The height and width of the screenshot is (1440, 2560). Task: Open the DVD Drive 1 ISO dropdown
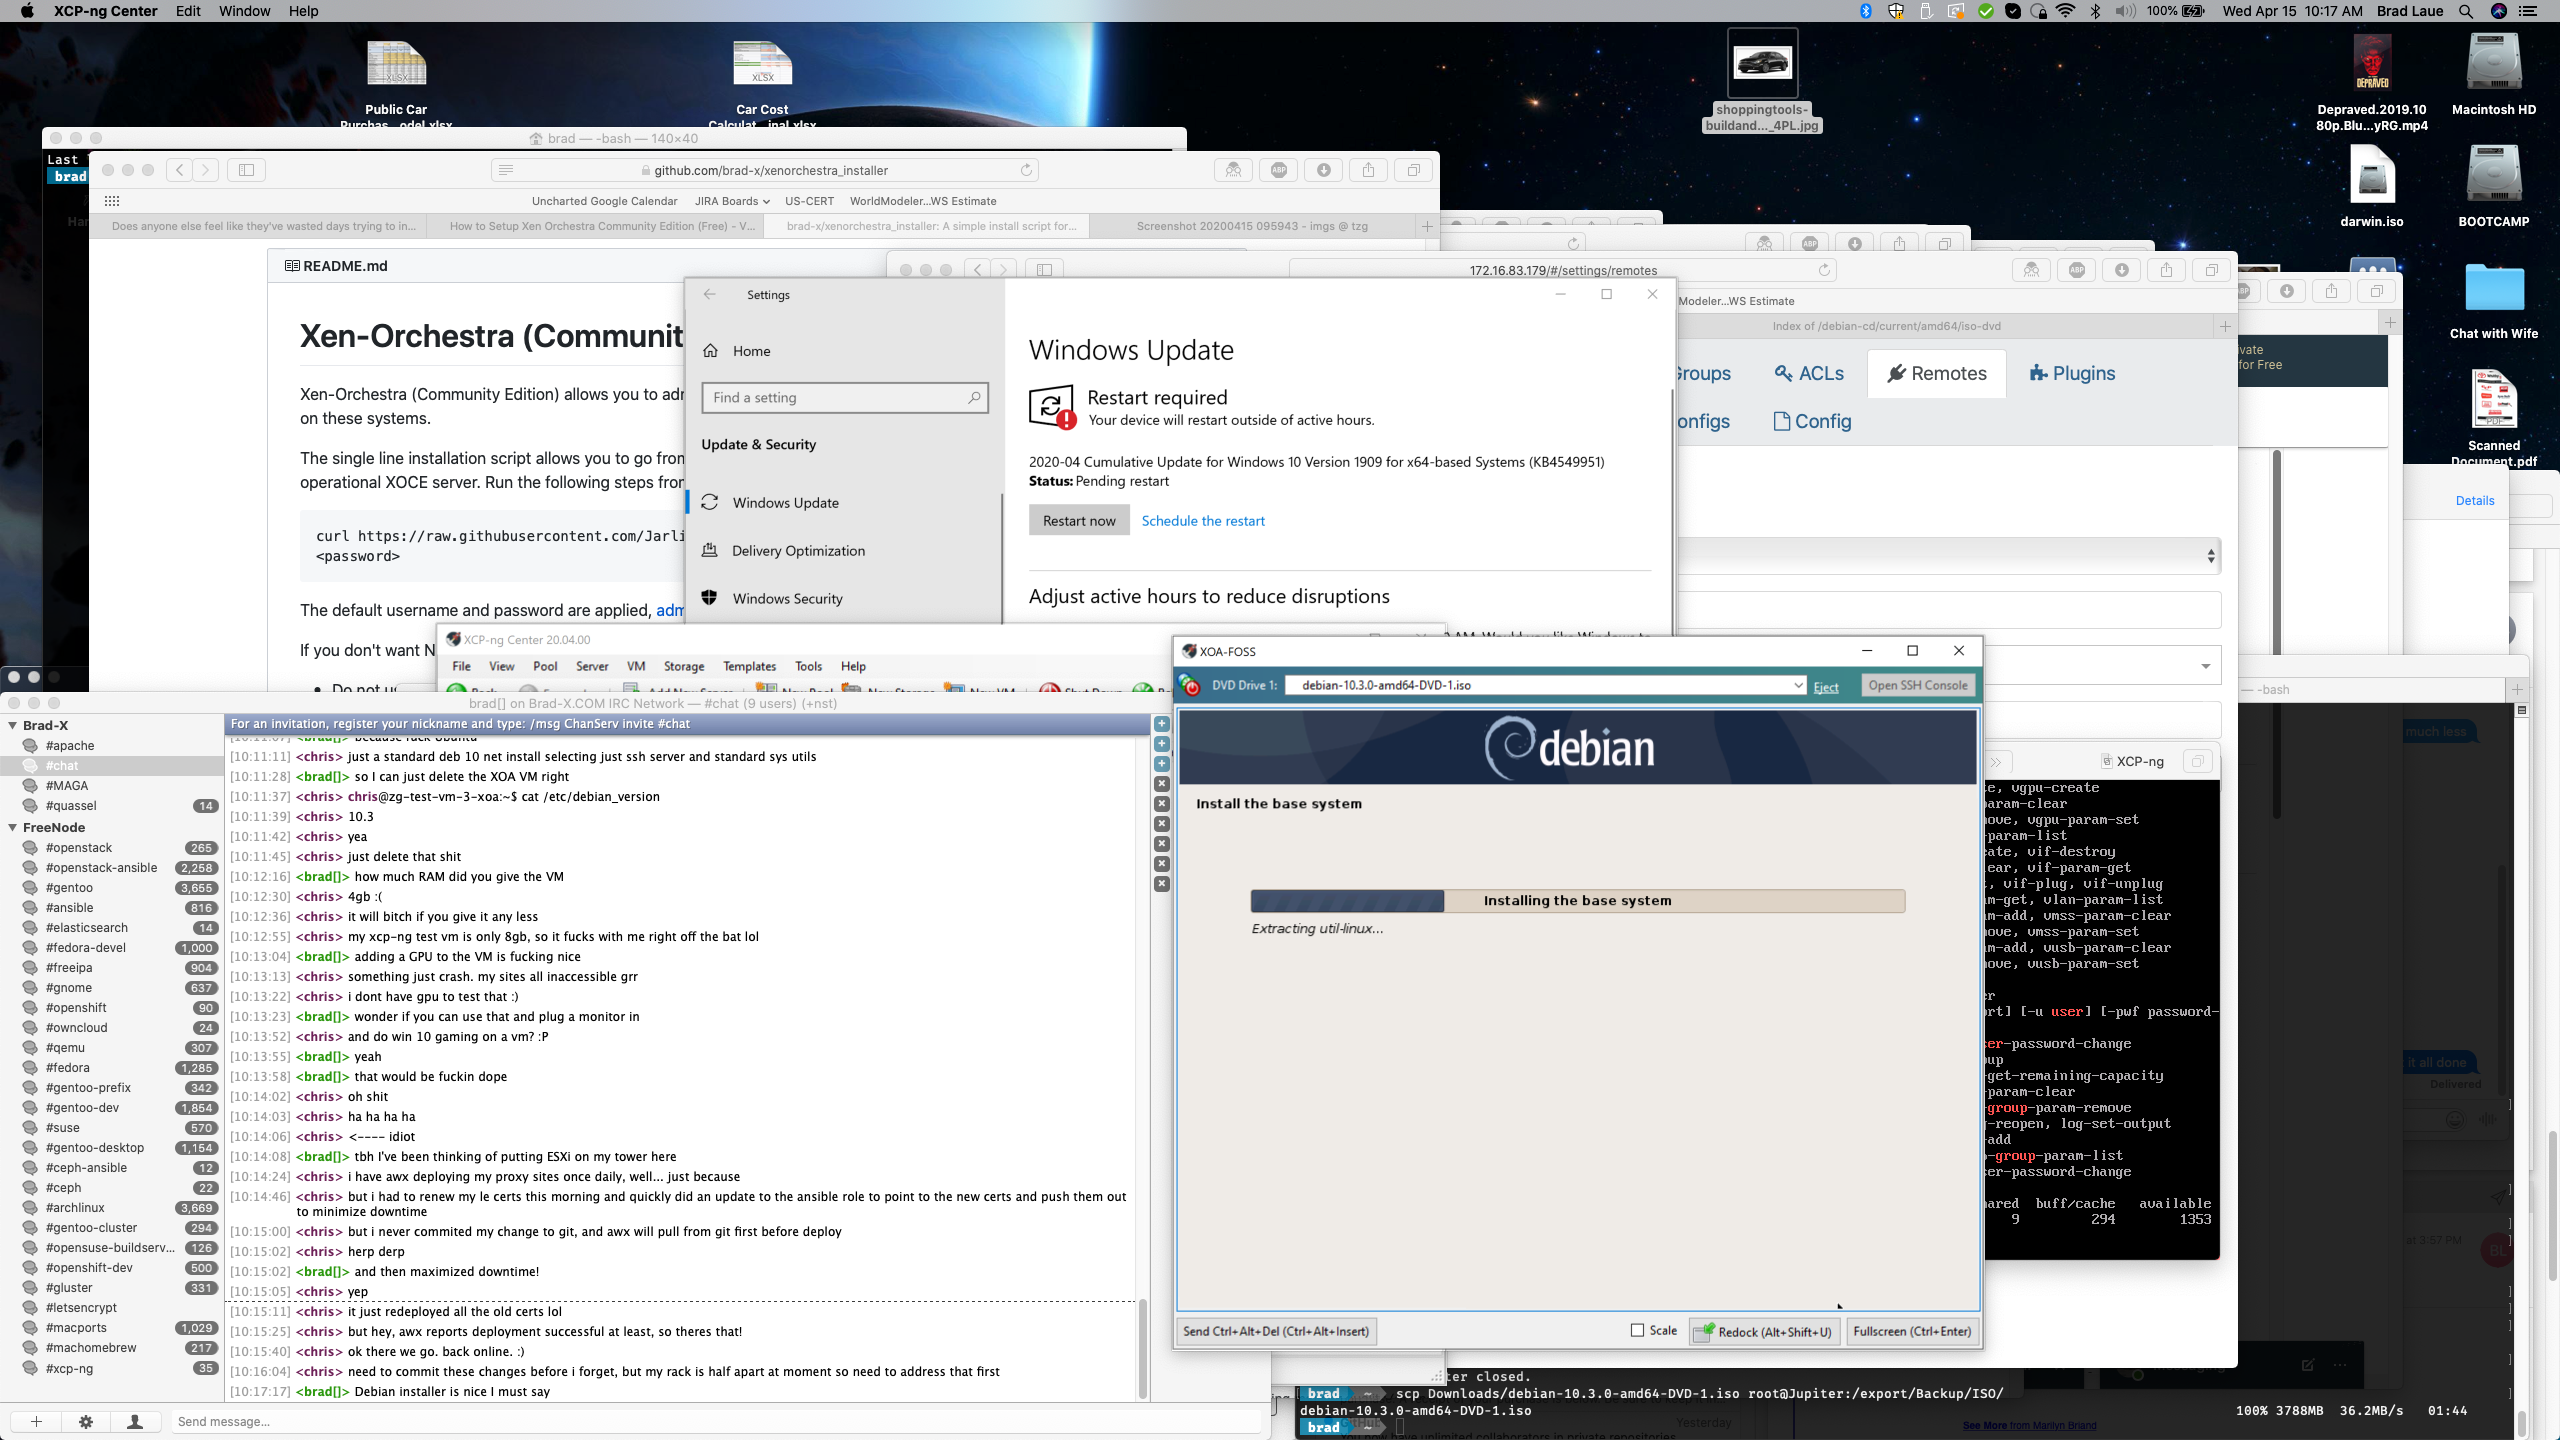pos(1798,685)
